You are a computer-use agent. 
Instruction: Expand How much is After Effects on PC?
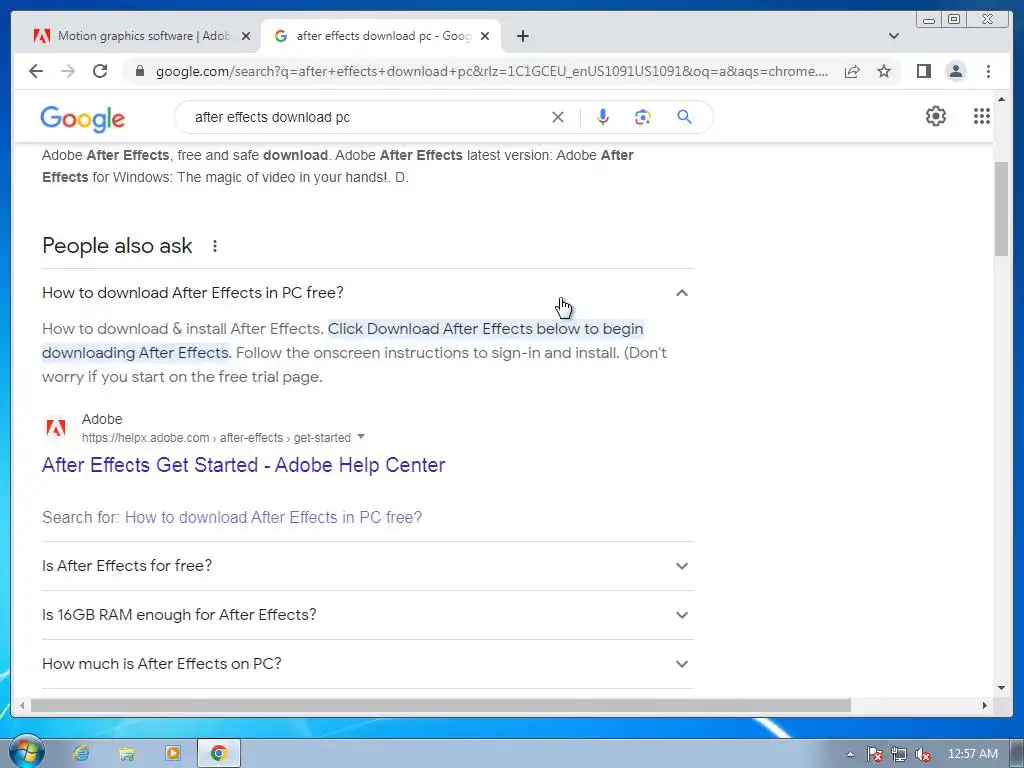367,664
